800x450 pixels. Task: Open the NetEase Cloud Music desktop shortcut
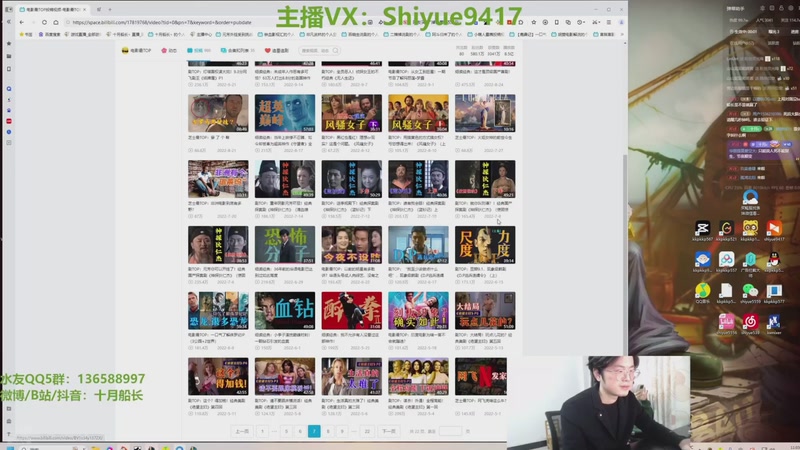point(749,322)
